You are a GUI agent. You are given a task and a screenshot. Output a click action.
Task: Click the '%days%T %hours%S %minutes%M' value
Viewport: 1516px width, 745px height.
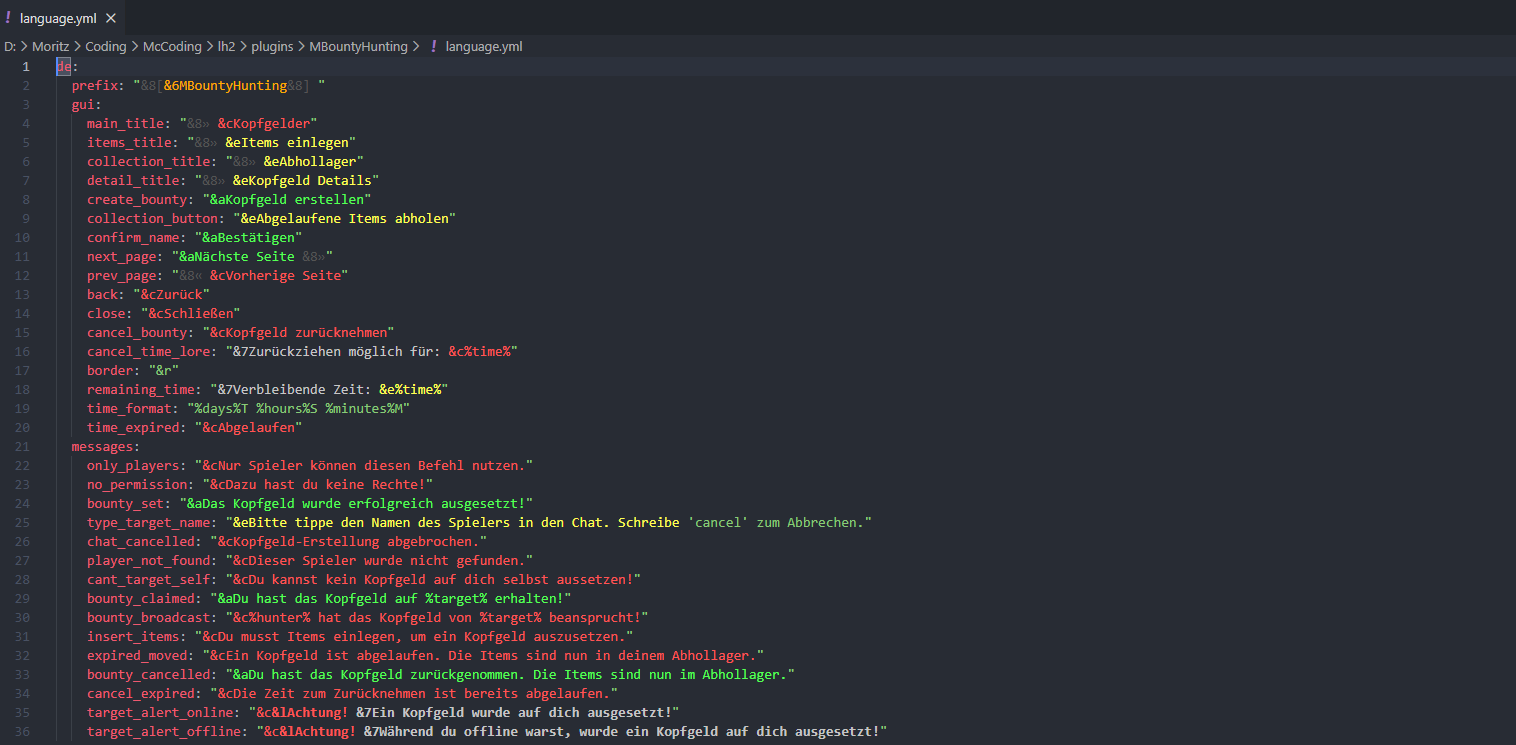299,408
